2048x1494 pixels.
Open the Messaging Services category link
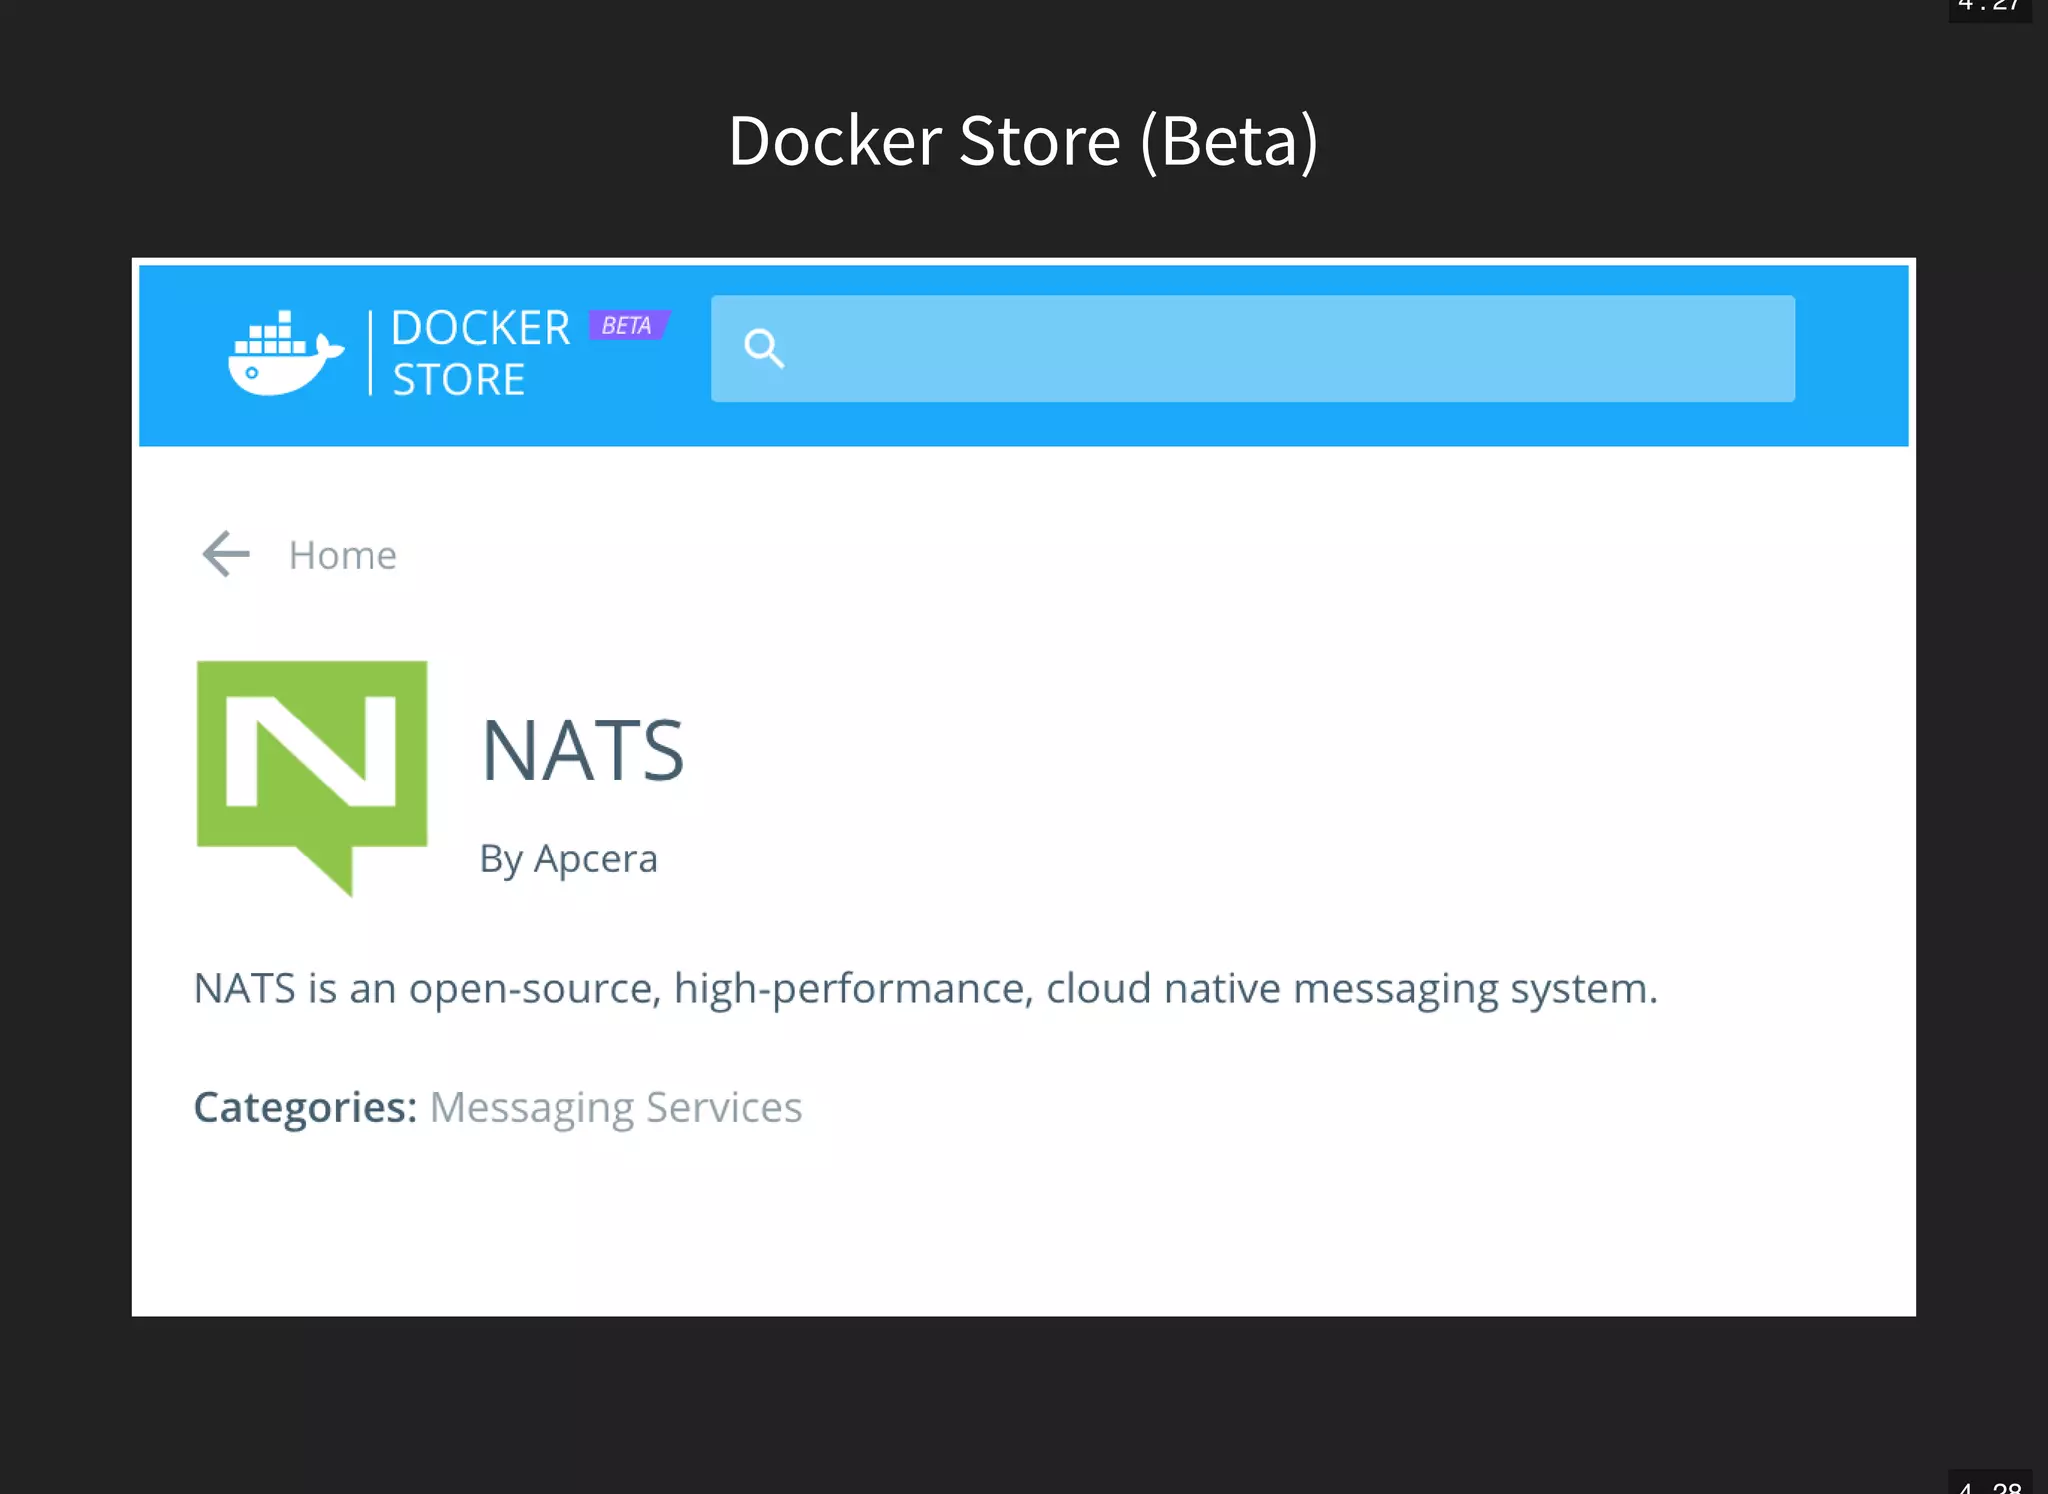(x=616, y=1108)
